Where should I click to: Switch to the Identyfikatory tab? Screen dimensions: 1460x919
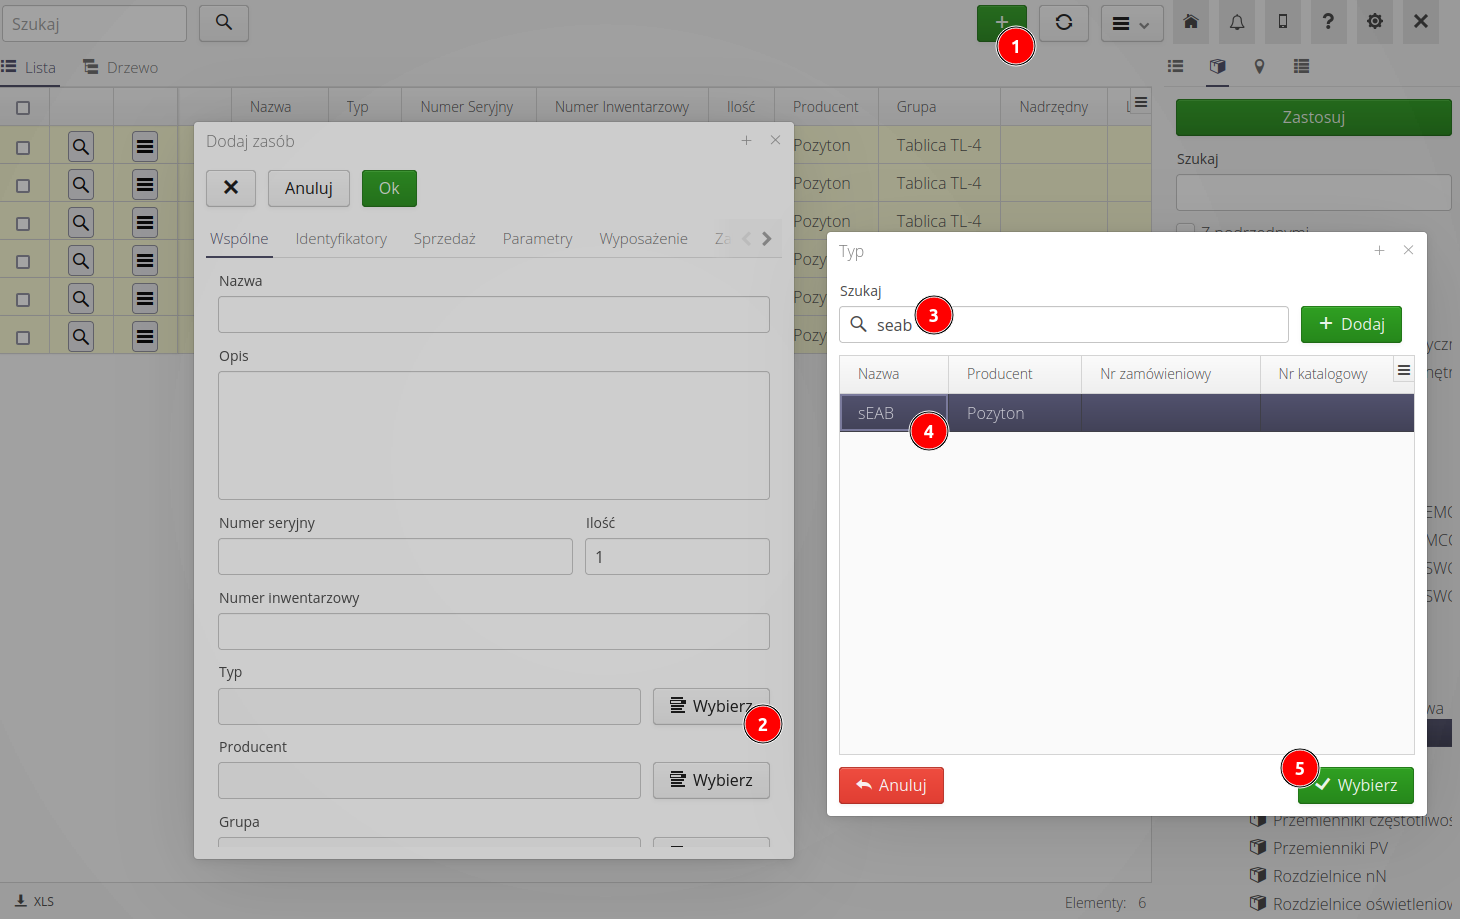click(341, 239)
